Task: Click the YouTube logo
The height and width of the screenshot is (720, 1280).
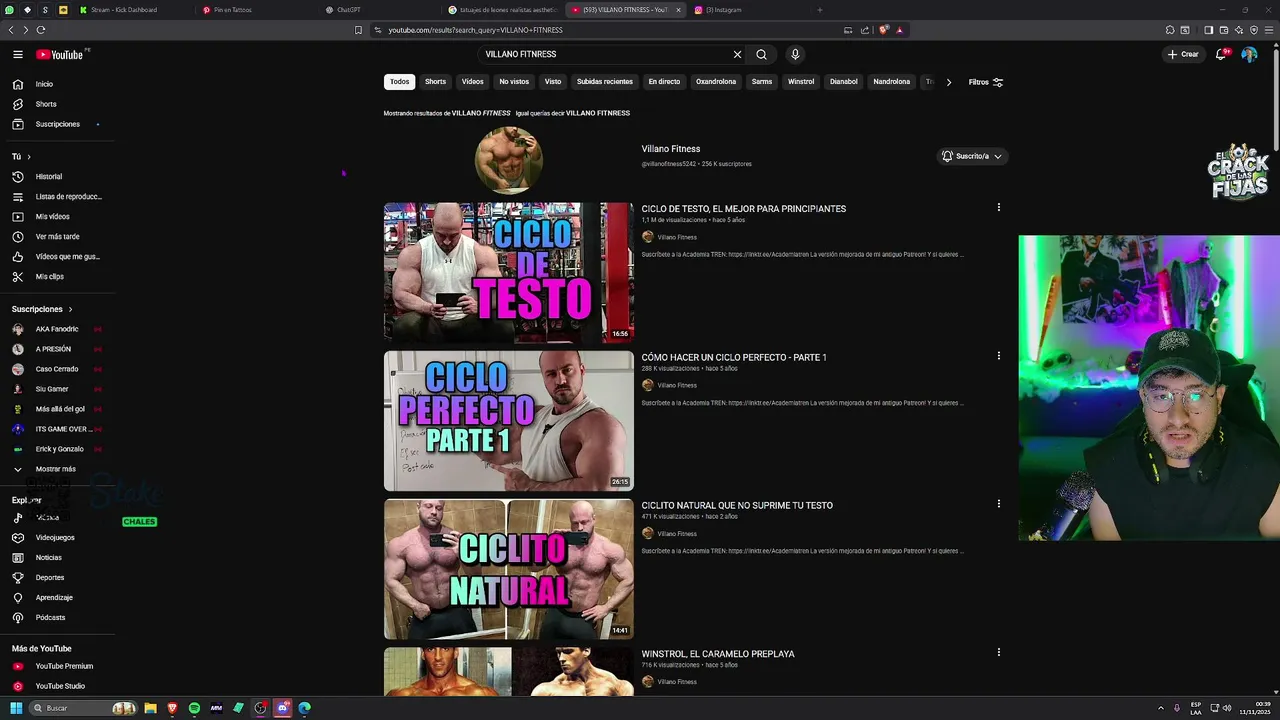Action: click(60, 55)
